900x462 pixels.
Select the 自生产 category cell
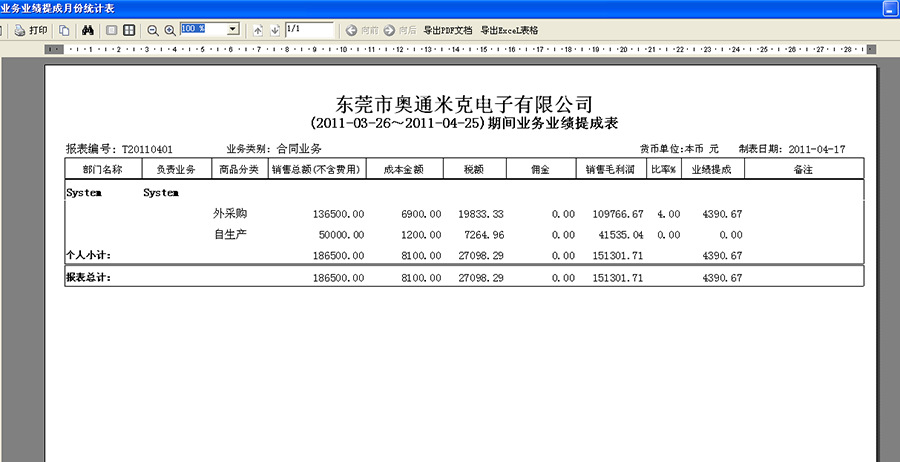230,234
